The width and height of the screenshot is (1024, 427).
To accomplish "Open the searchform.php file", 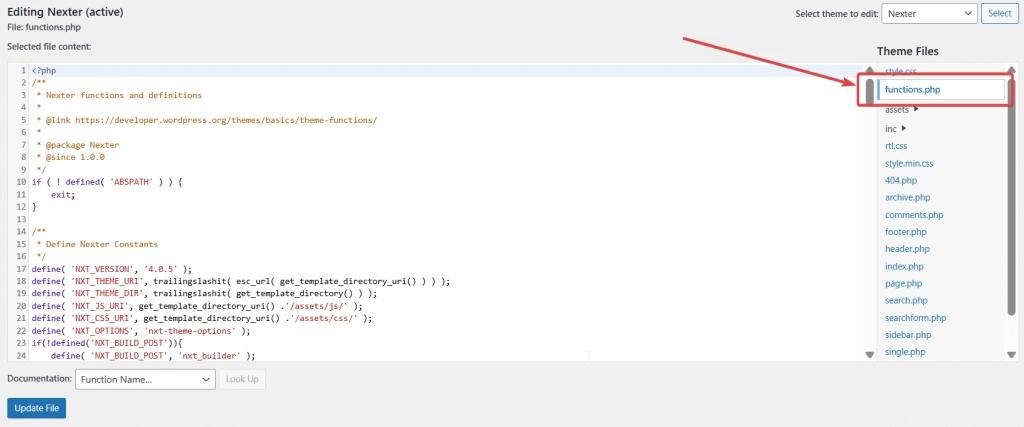I will (915, 318).
